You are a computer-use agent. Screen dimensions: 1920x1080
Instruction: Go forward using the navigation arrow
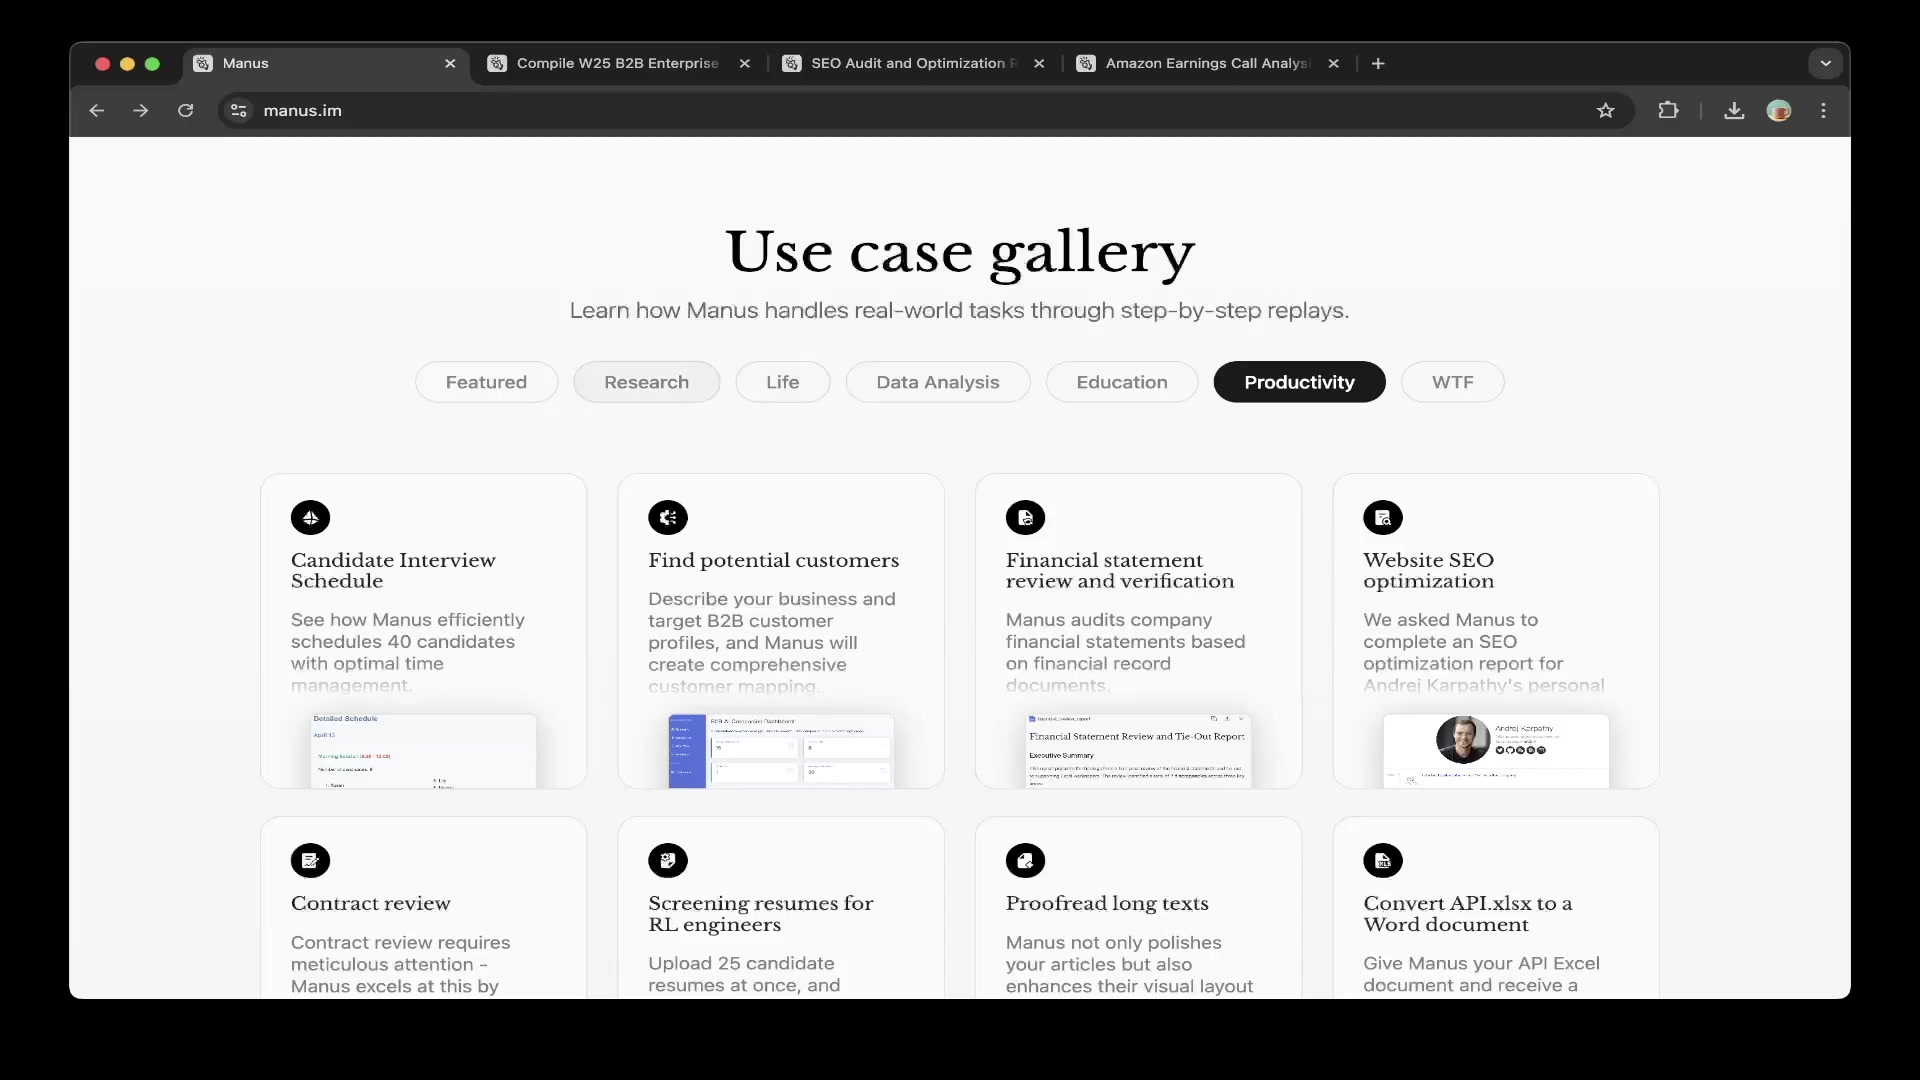[141, 110]
